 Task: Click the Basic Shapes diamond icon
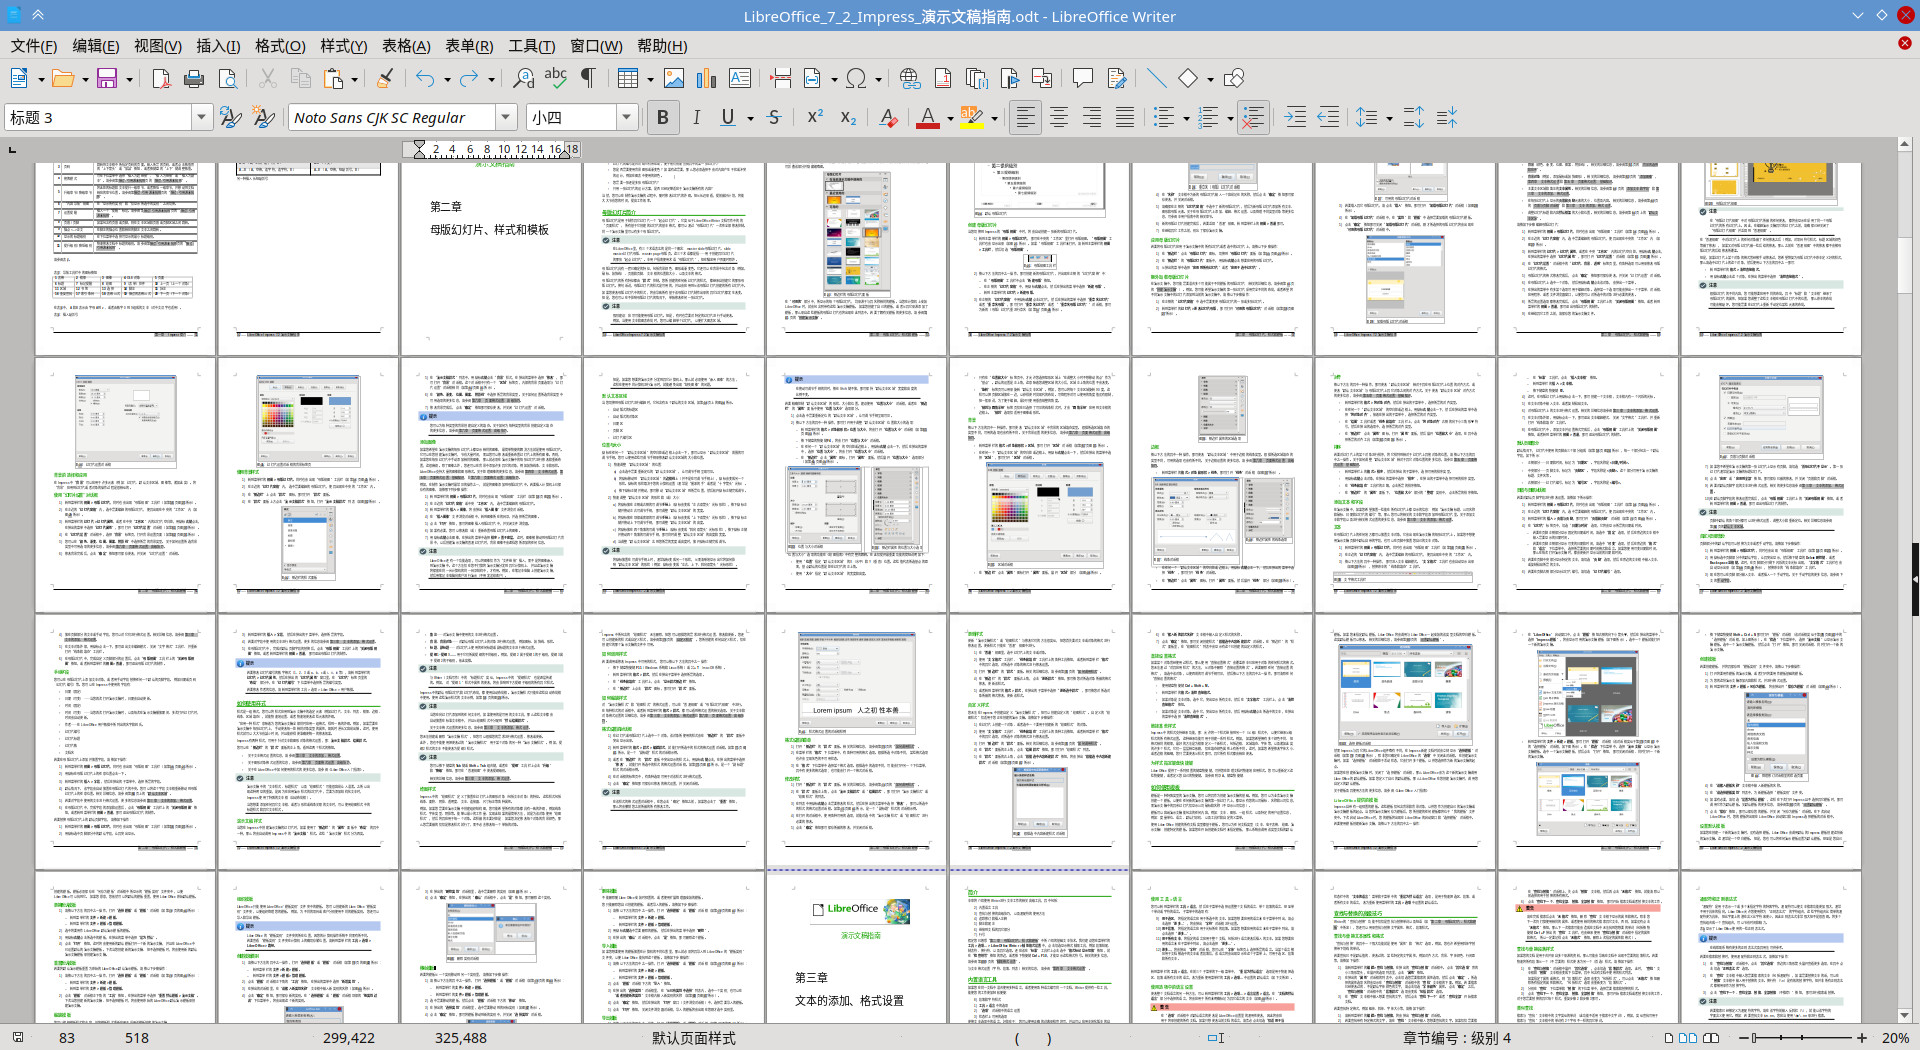[x=1188, y=78]
